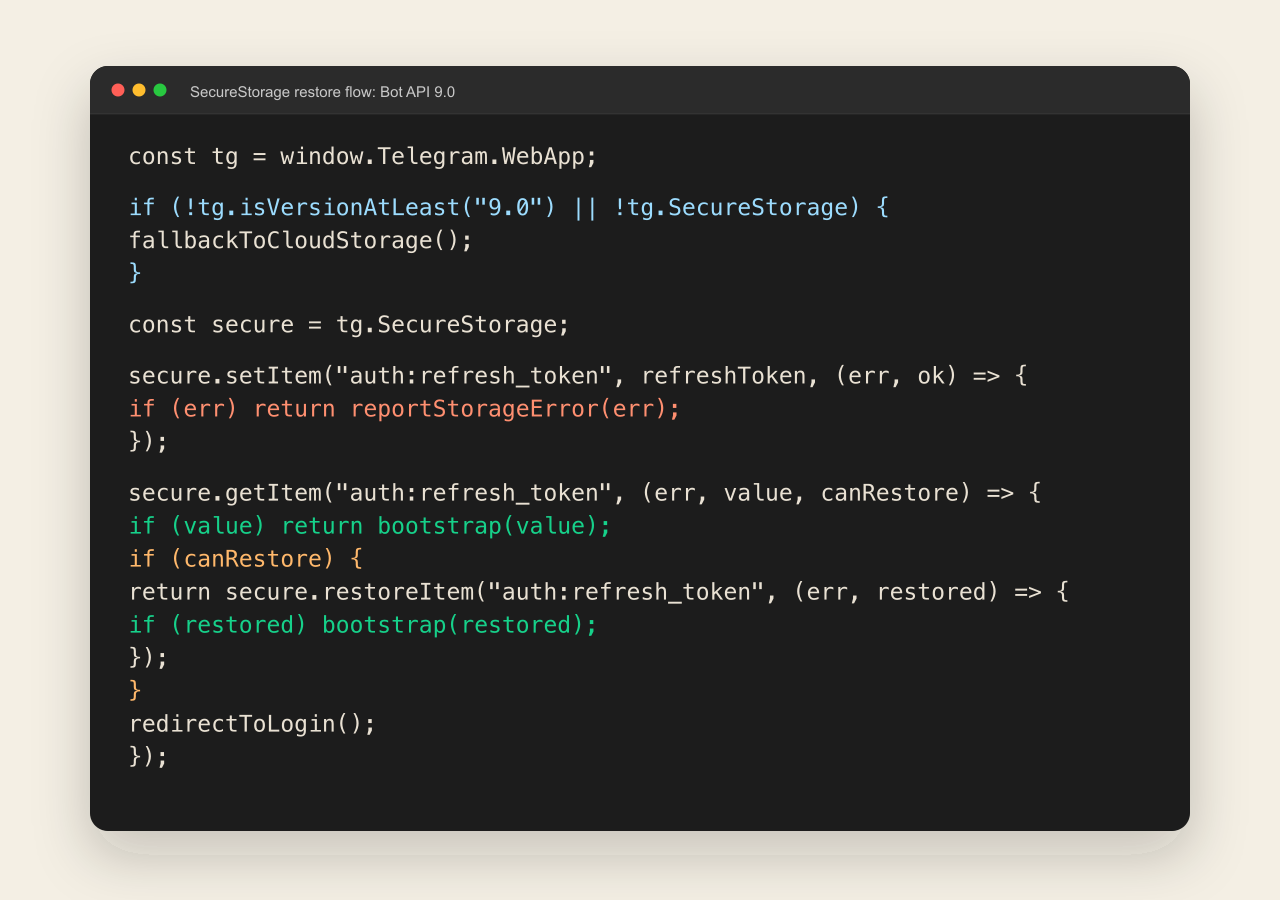Screen dimensions: 1280x900
Task: Click the secure.setItem call line
Action: 578,375
